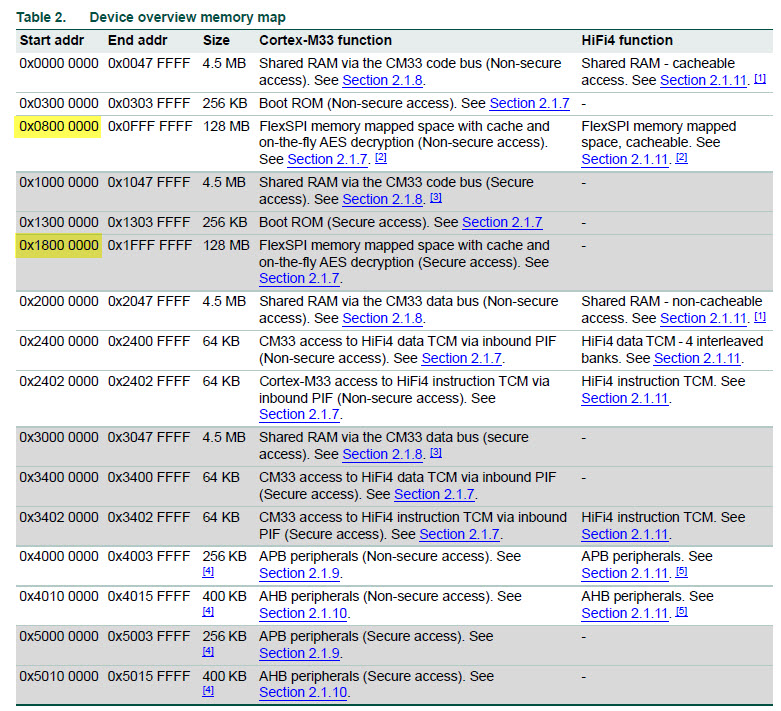Click the 'Start addr' column header

[52, 40]
